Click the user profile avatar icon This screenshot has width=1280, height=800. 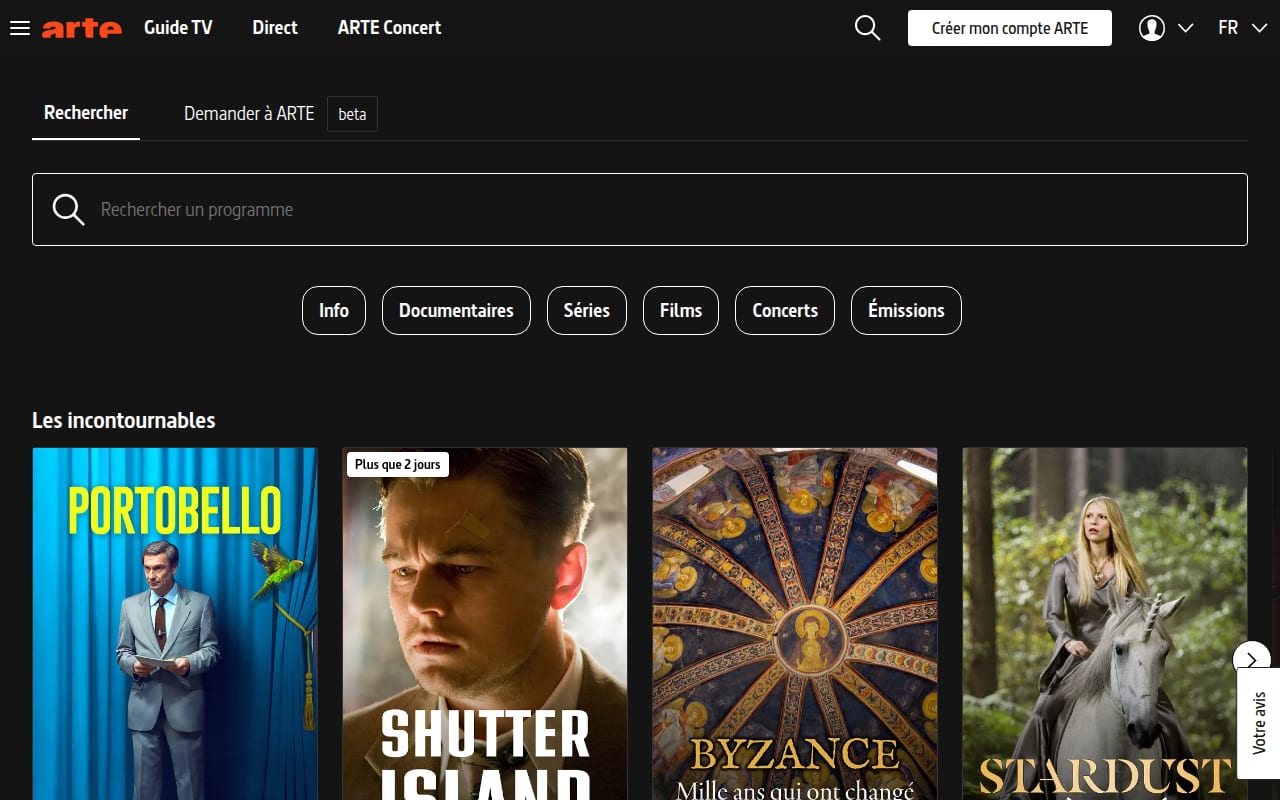(x=1152, y=28)
